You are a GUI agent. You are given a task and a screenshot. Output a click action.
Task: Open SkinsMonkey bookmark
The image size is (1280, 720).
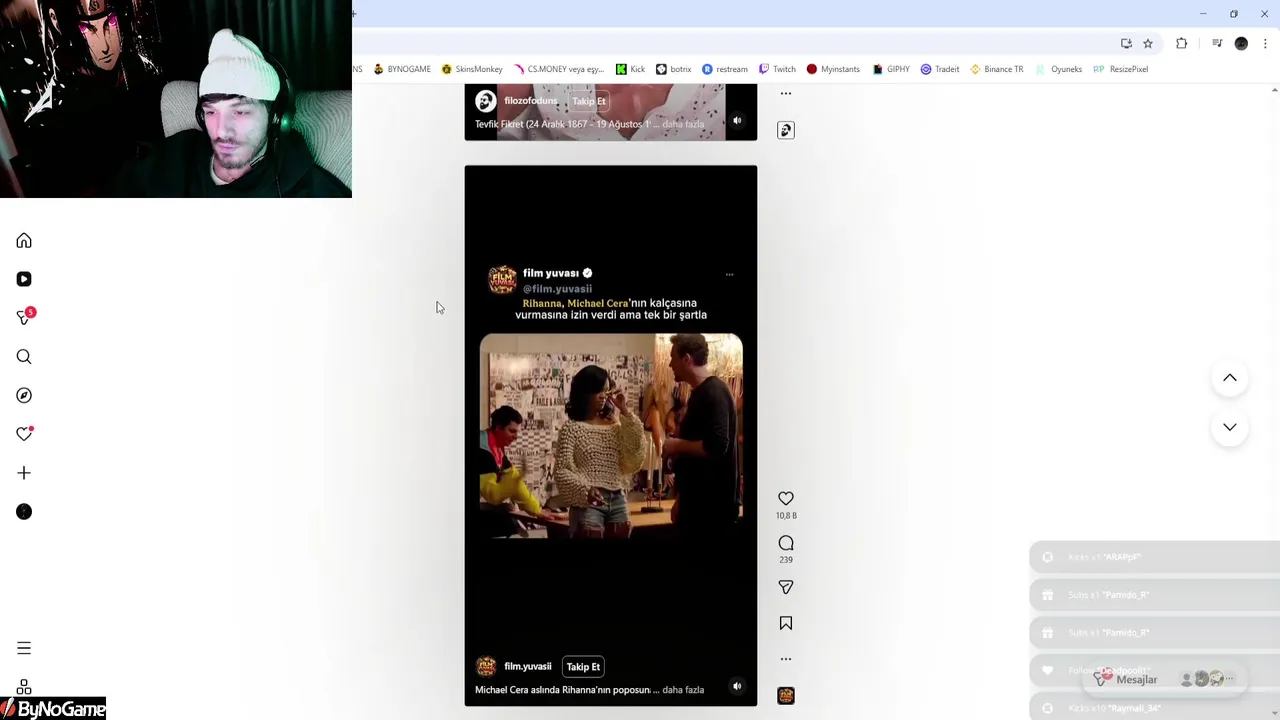[472, 69]
